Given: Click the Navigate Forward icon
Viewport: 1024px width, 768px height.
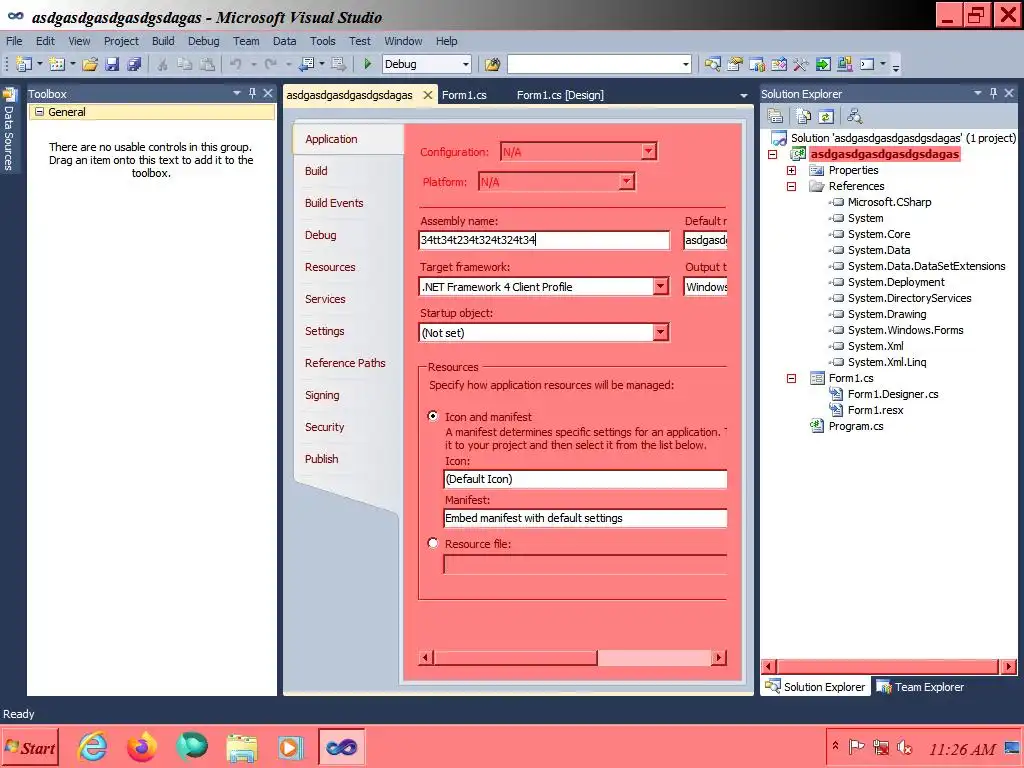Looking at the screenshot, I should point(338,64).
